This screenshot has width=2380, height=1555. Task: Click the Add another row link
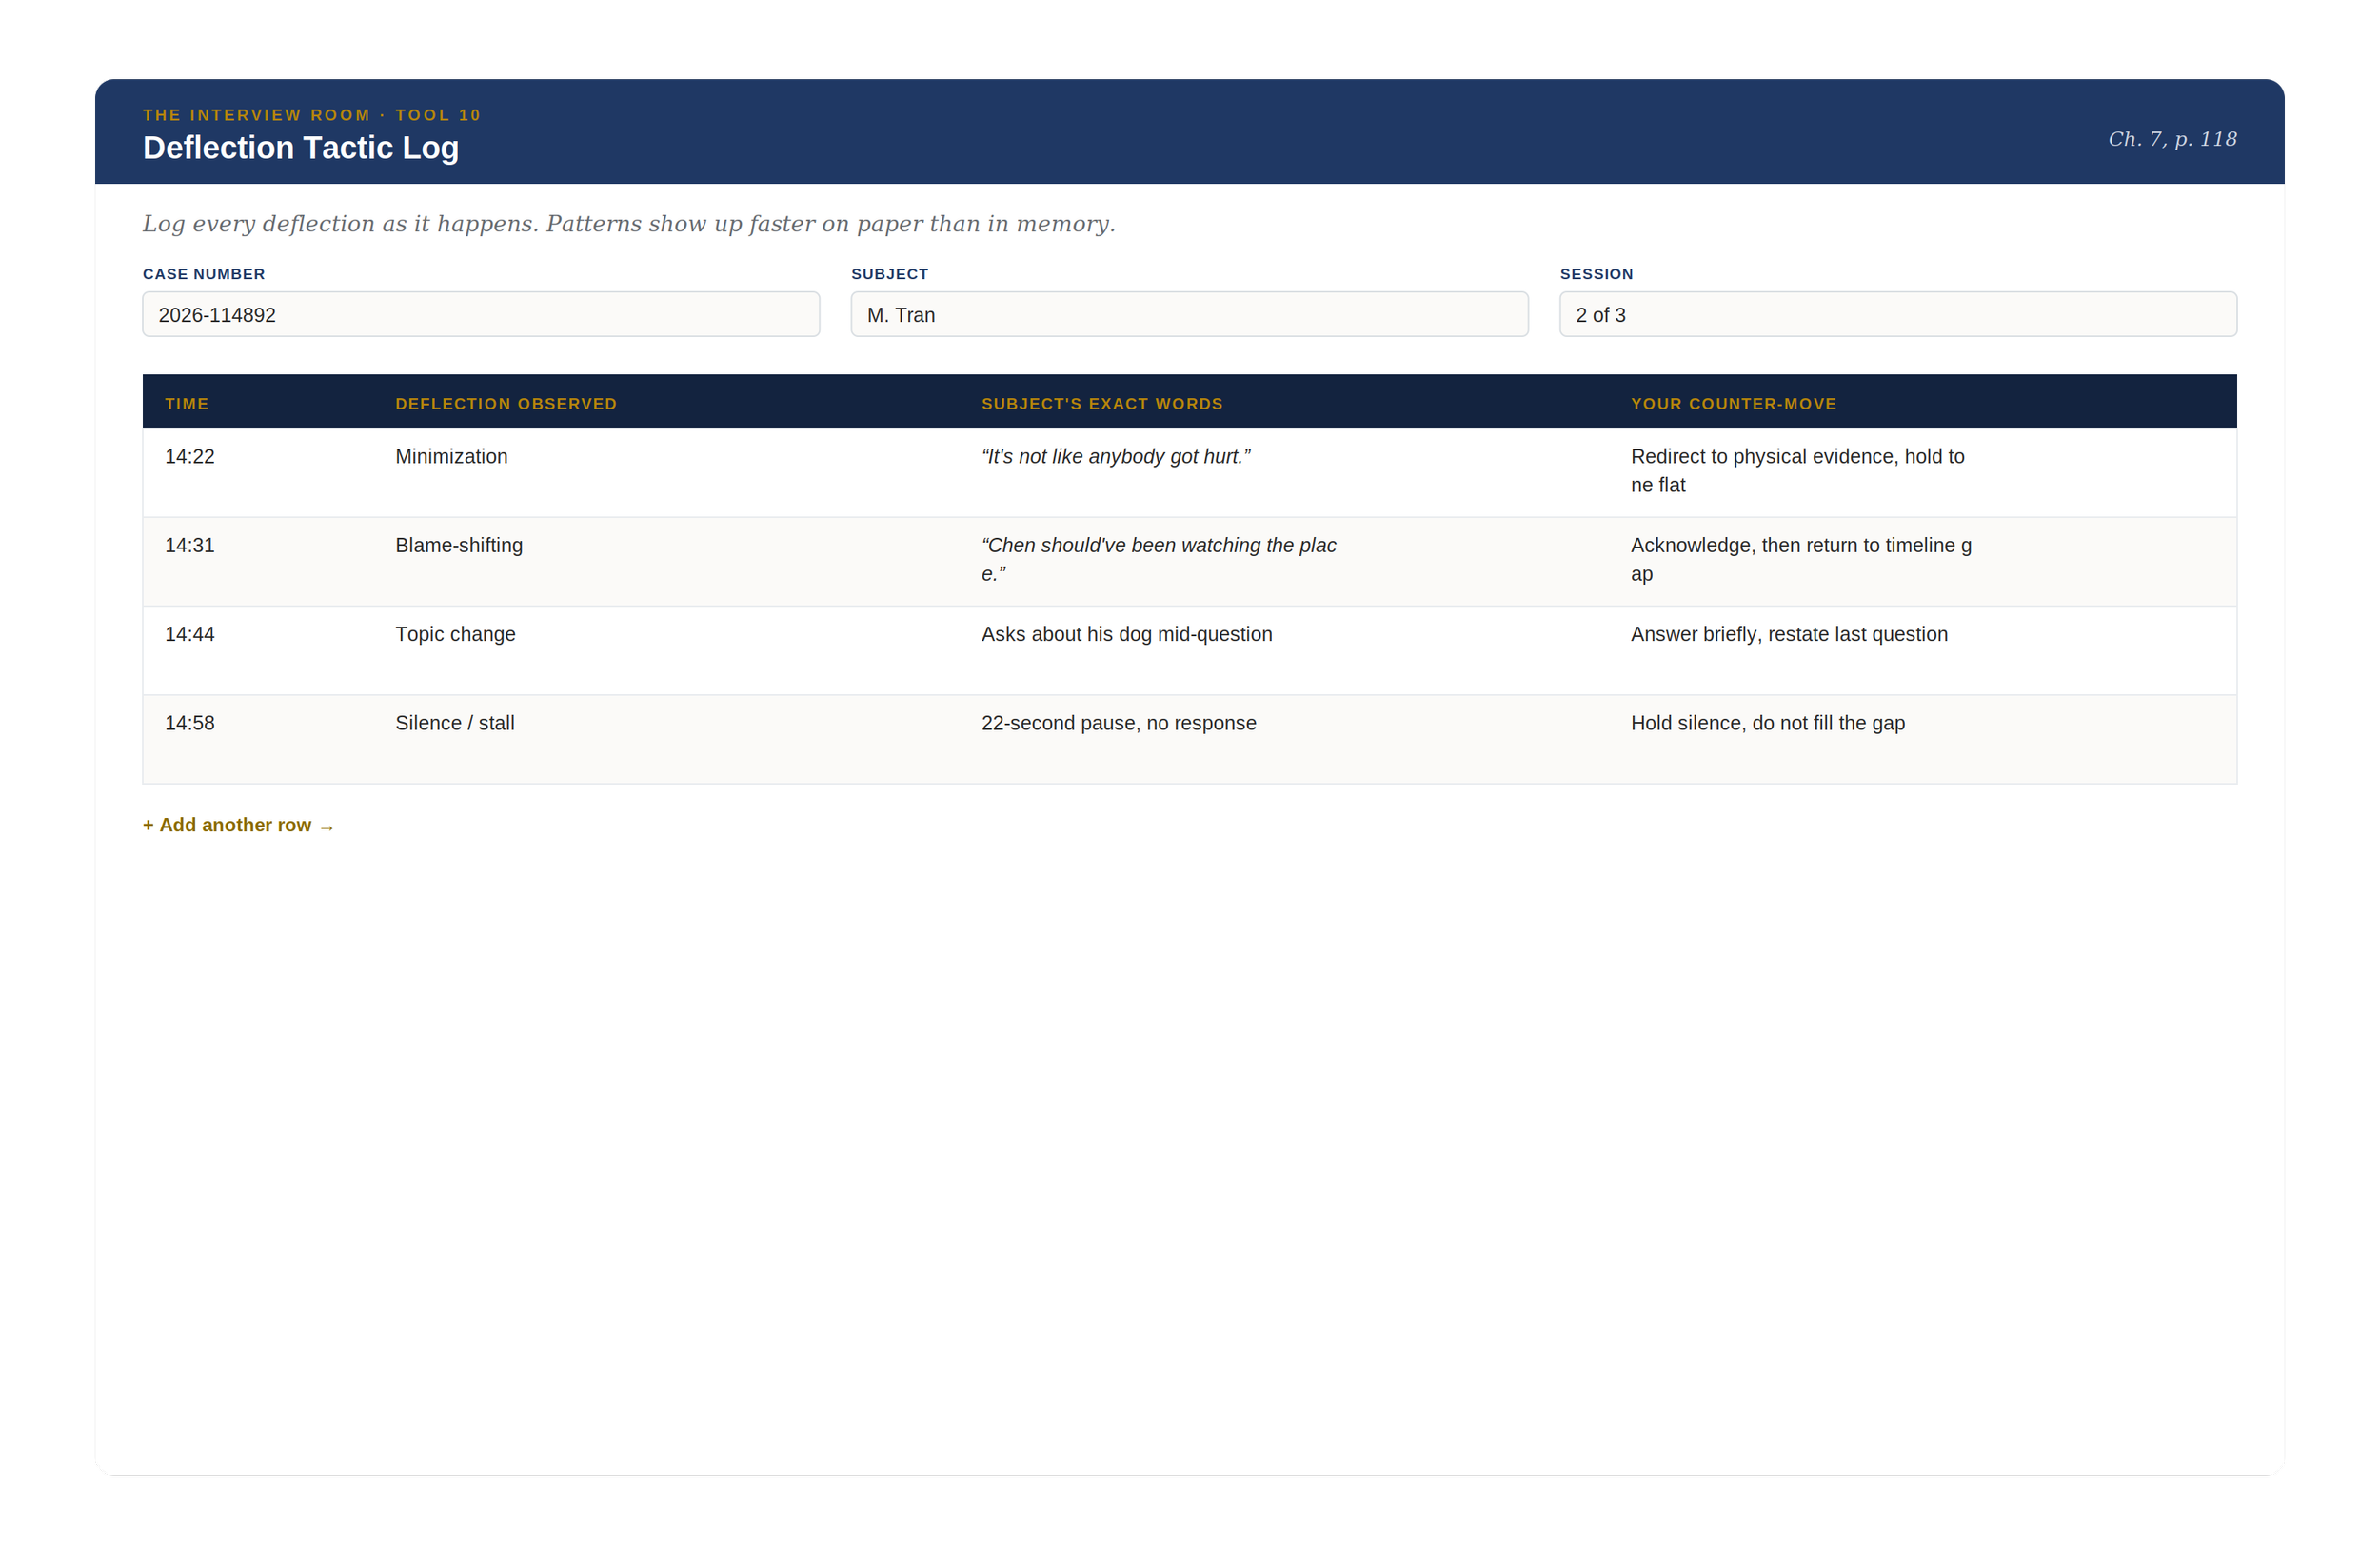pyautogui.click(x=238, y=825)
